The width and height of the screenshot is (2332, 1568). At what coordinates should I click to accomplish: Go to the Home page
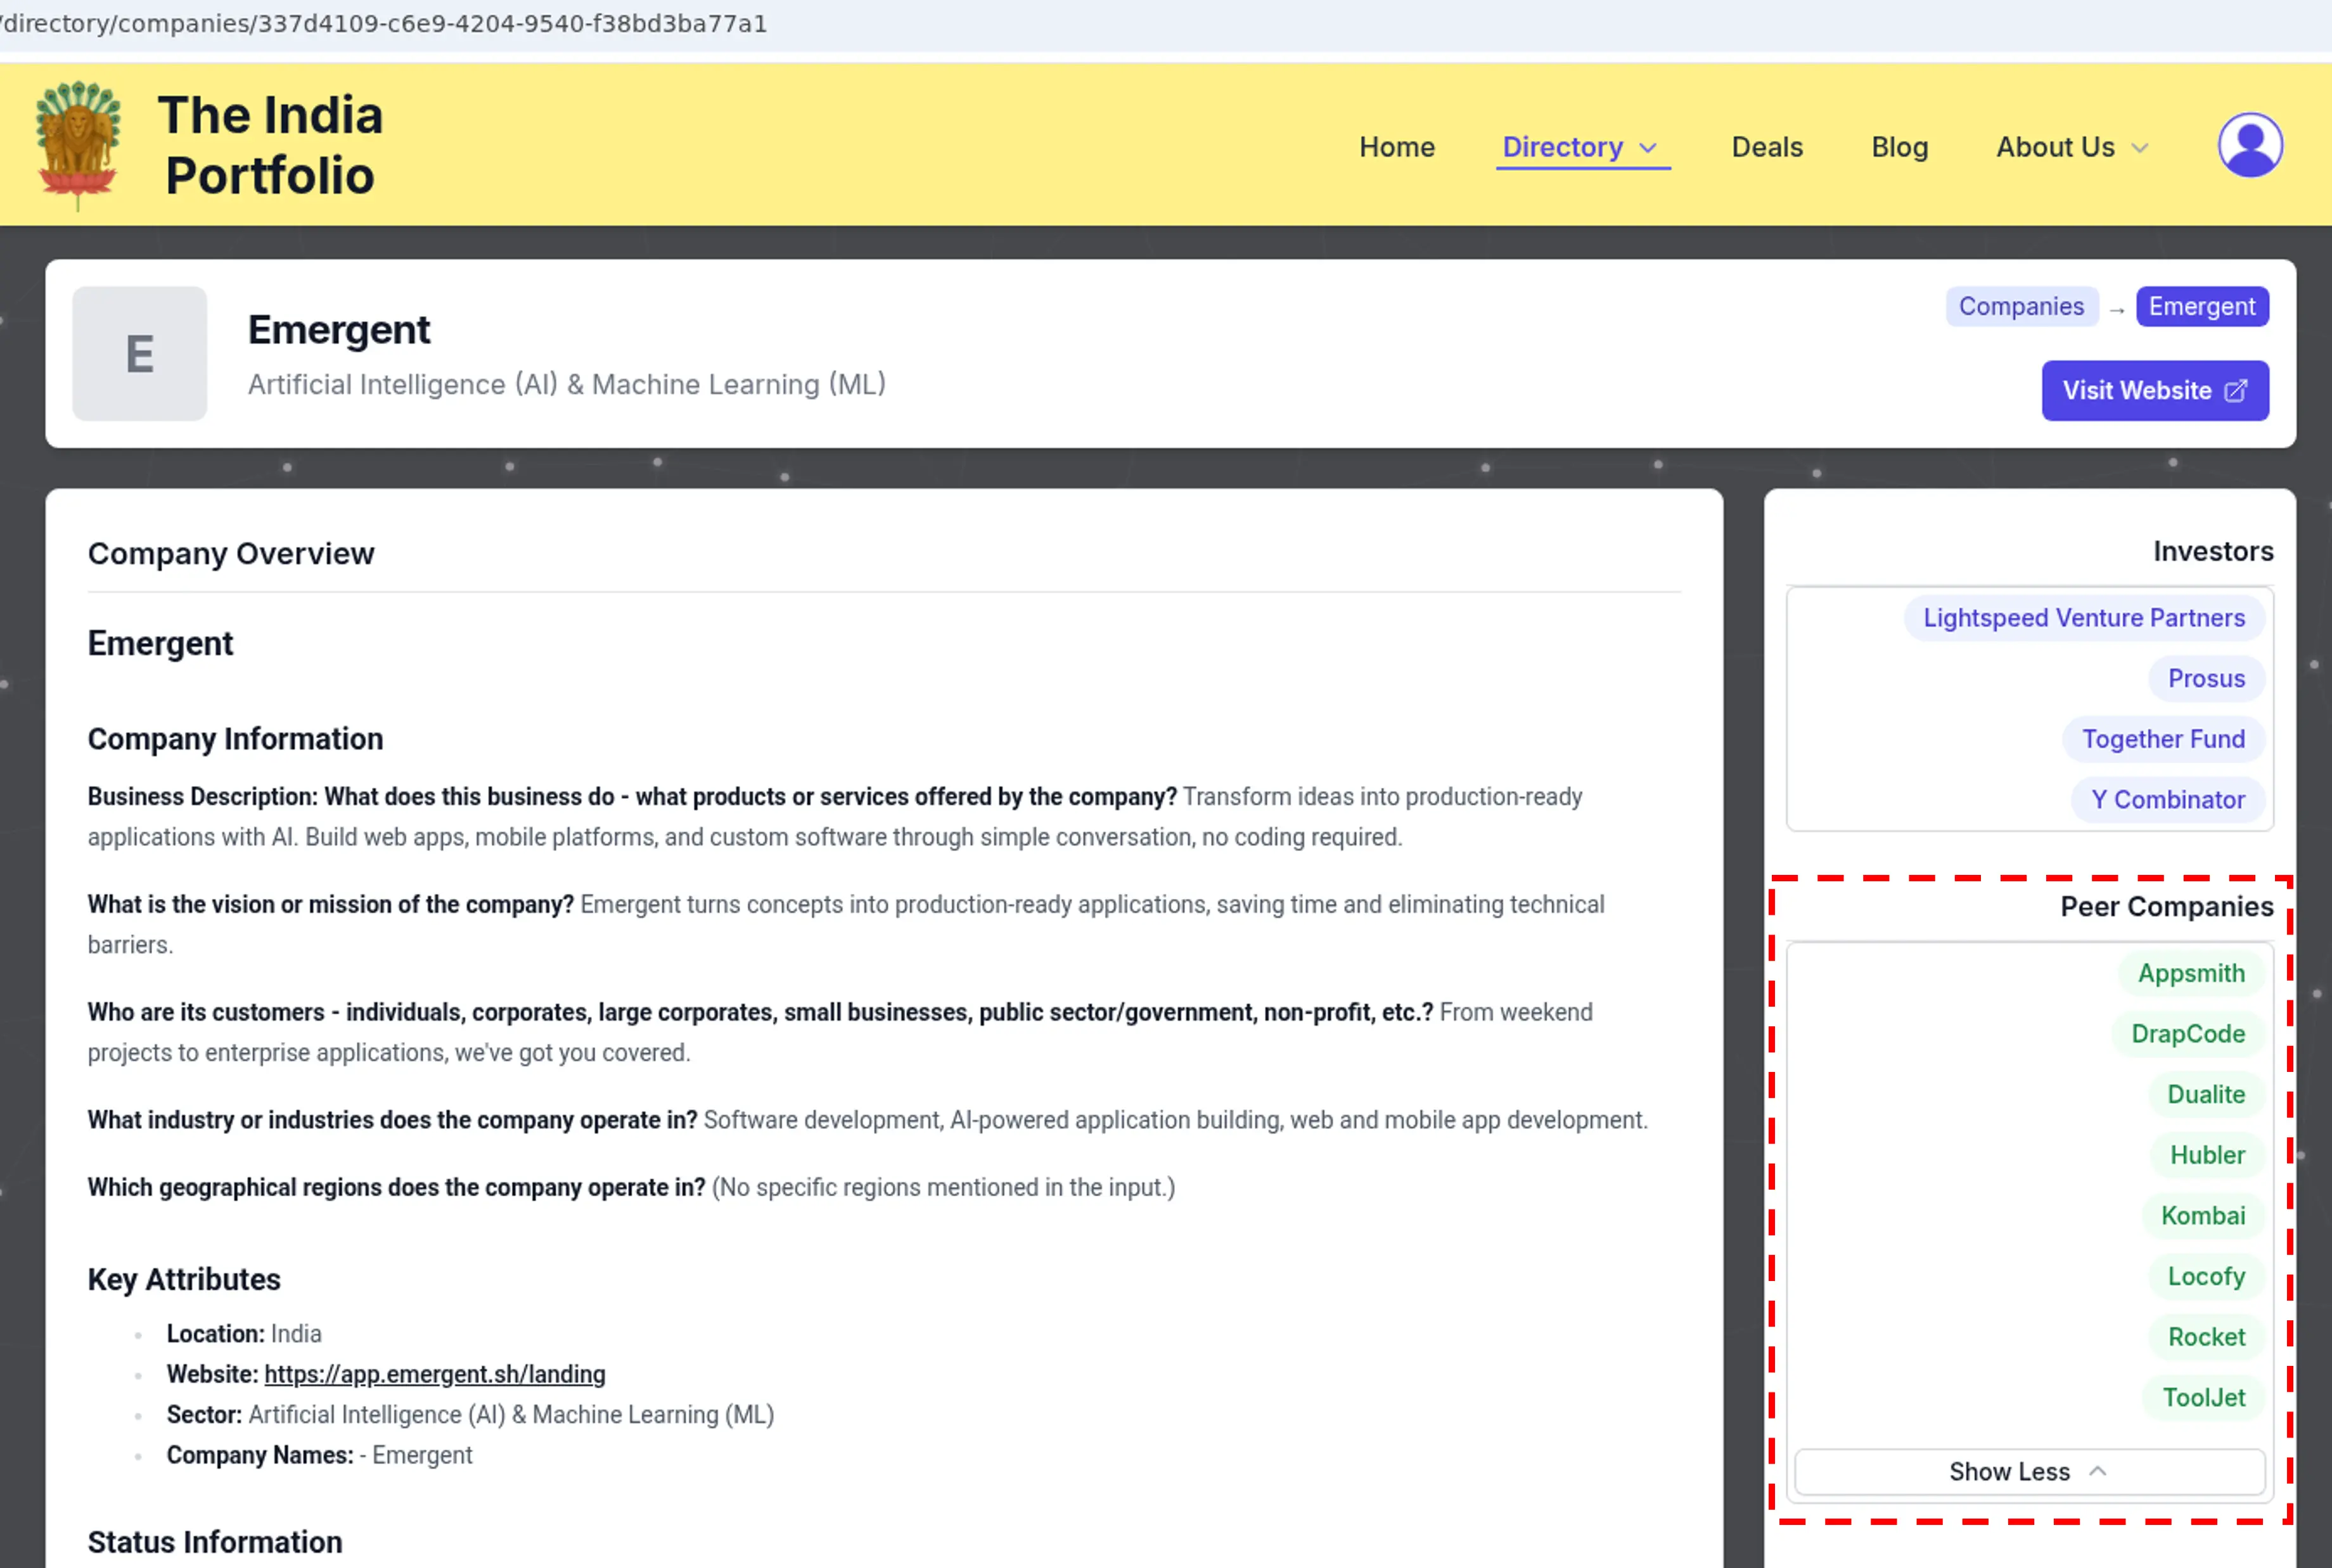pyautogui.click(x=1396, y=147)
